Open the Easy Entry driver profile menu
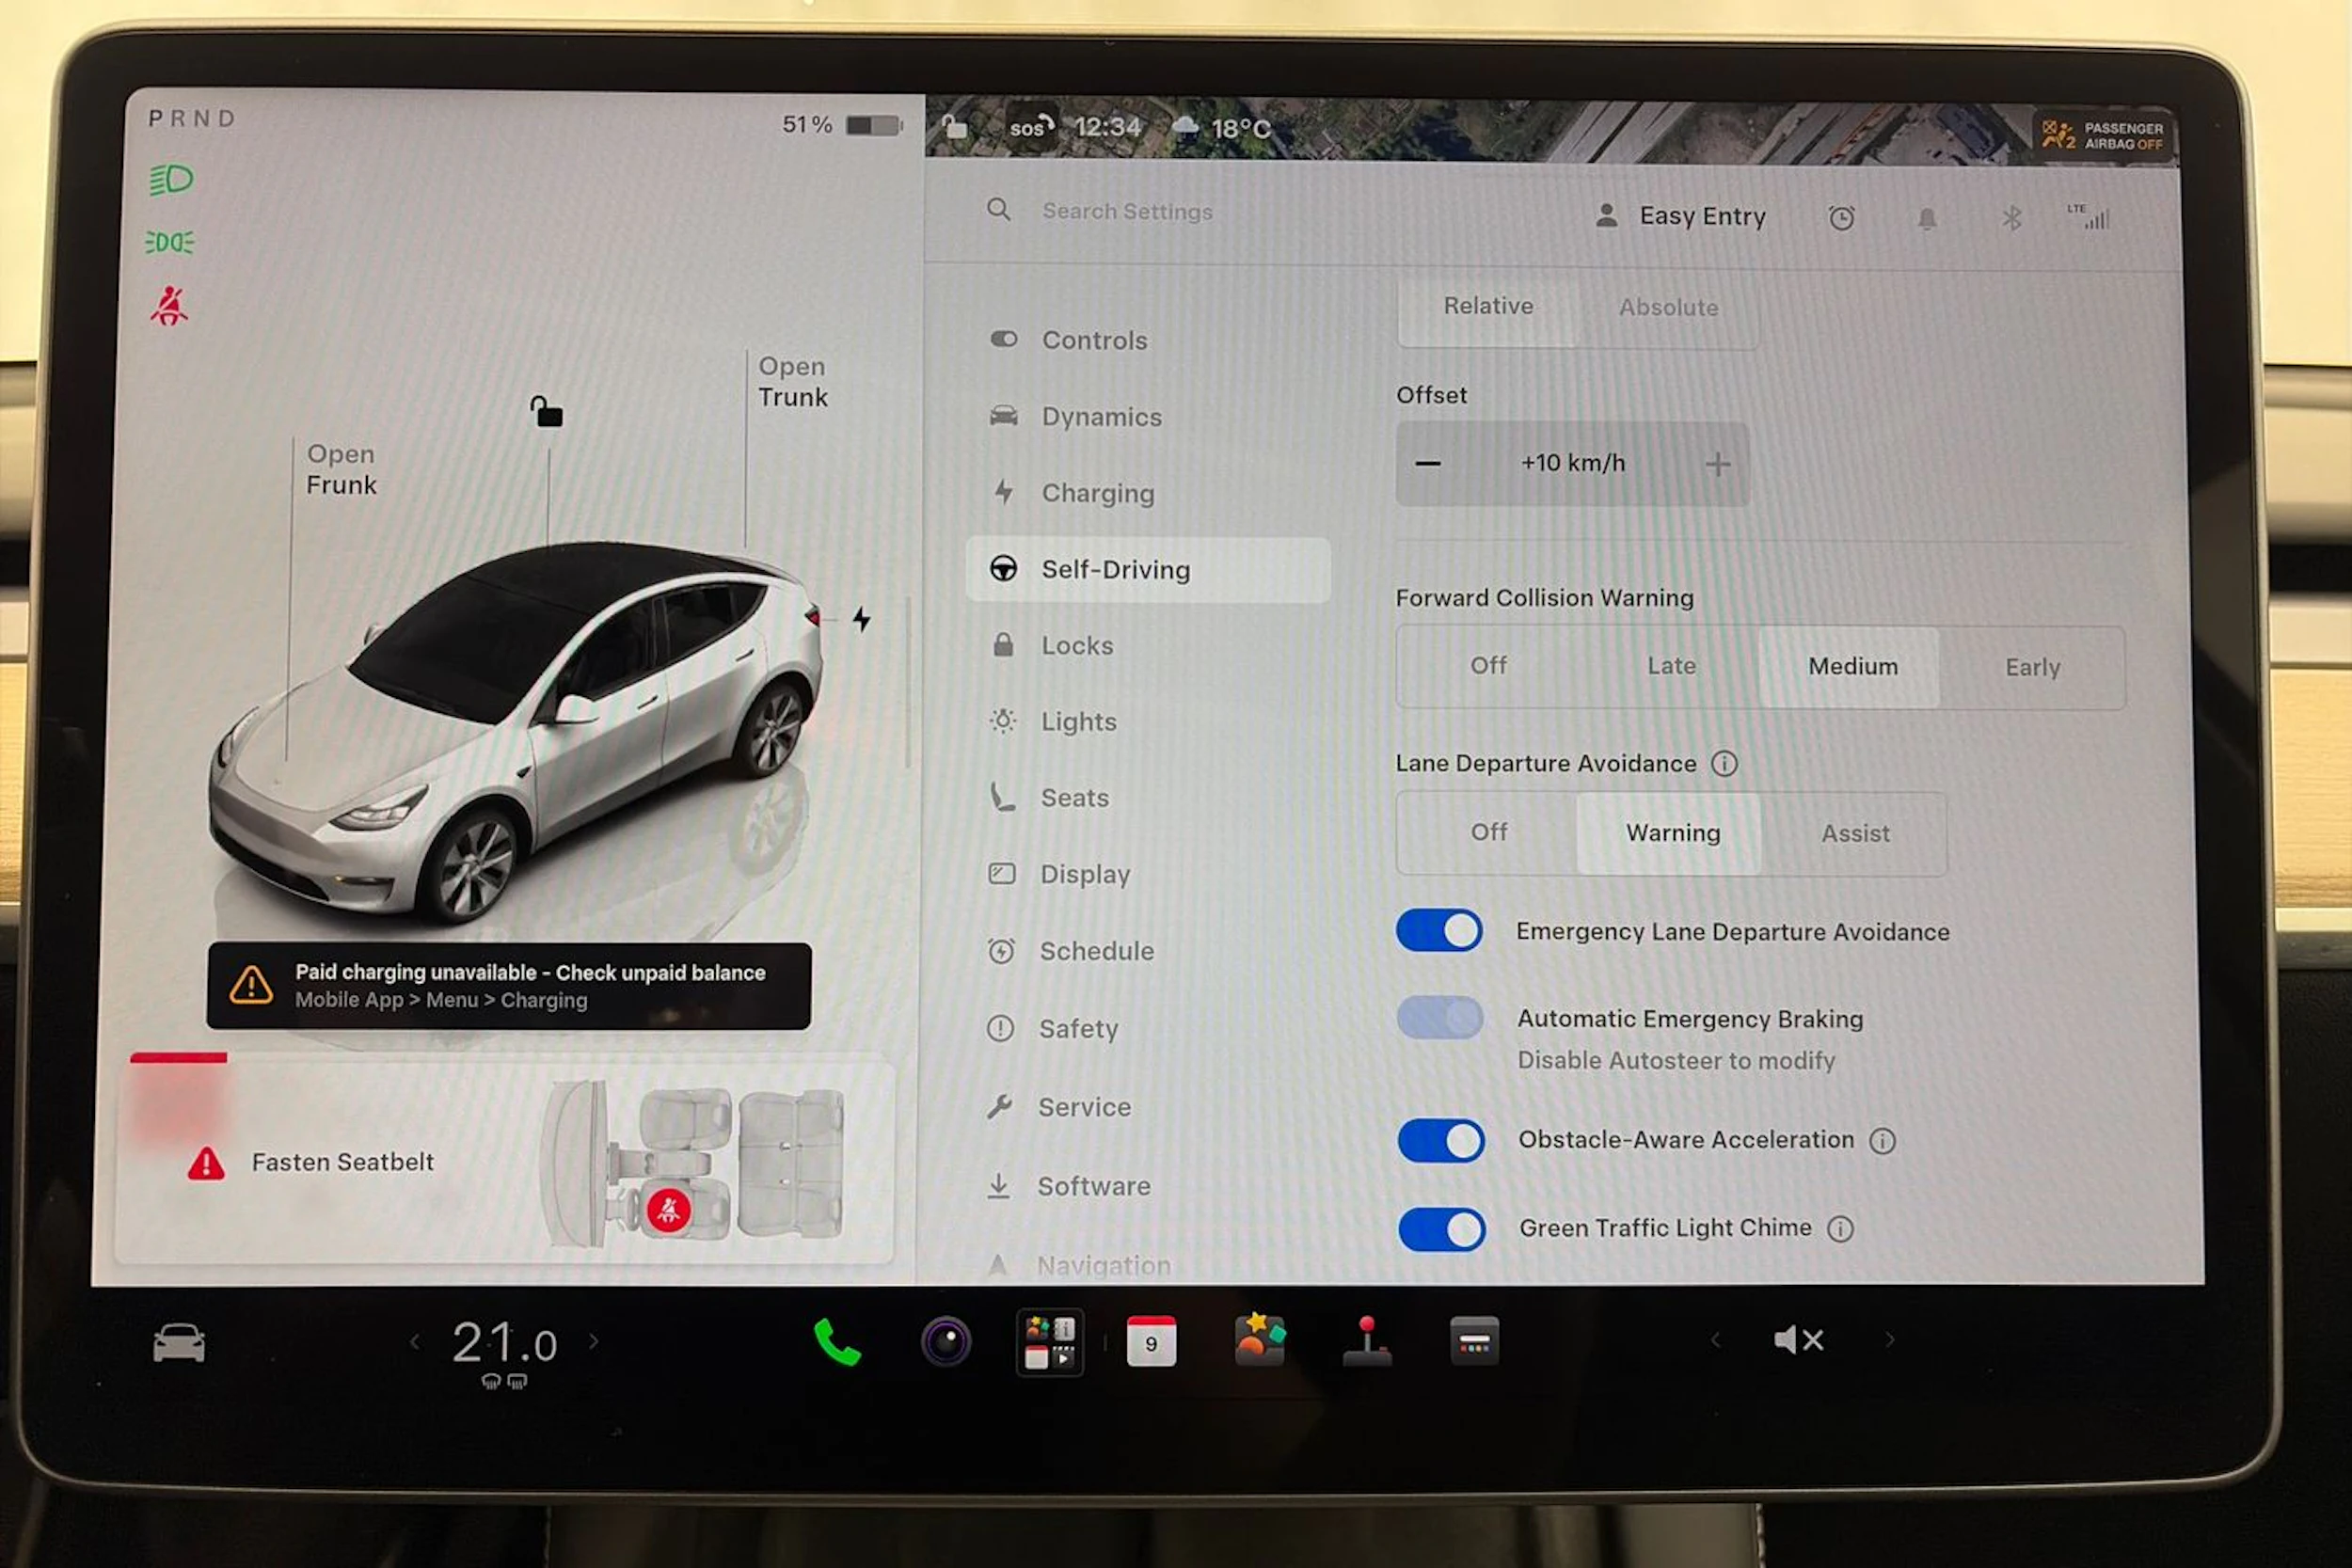The image size is (2352, 1568). (x=1680, y=216)
